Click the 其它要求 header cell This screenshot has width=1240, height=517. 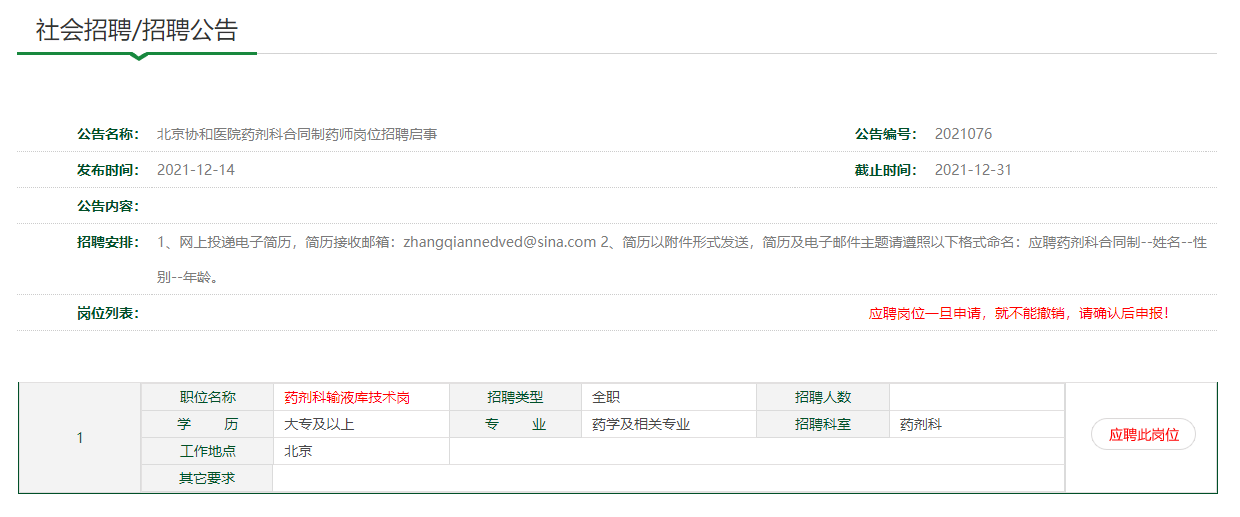pos(207,478)
